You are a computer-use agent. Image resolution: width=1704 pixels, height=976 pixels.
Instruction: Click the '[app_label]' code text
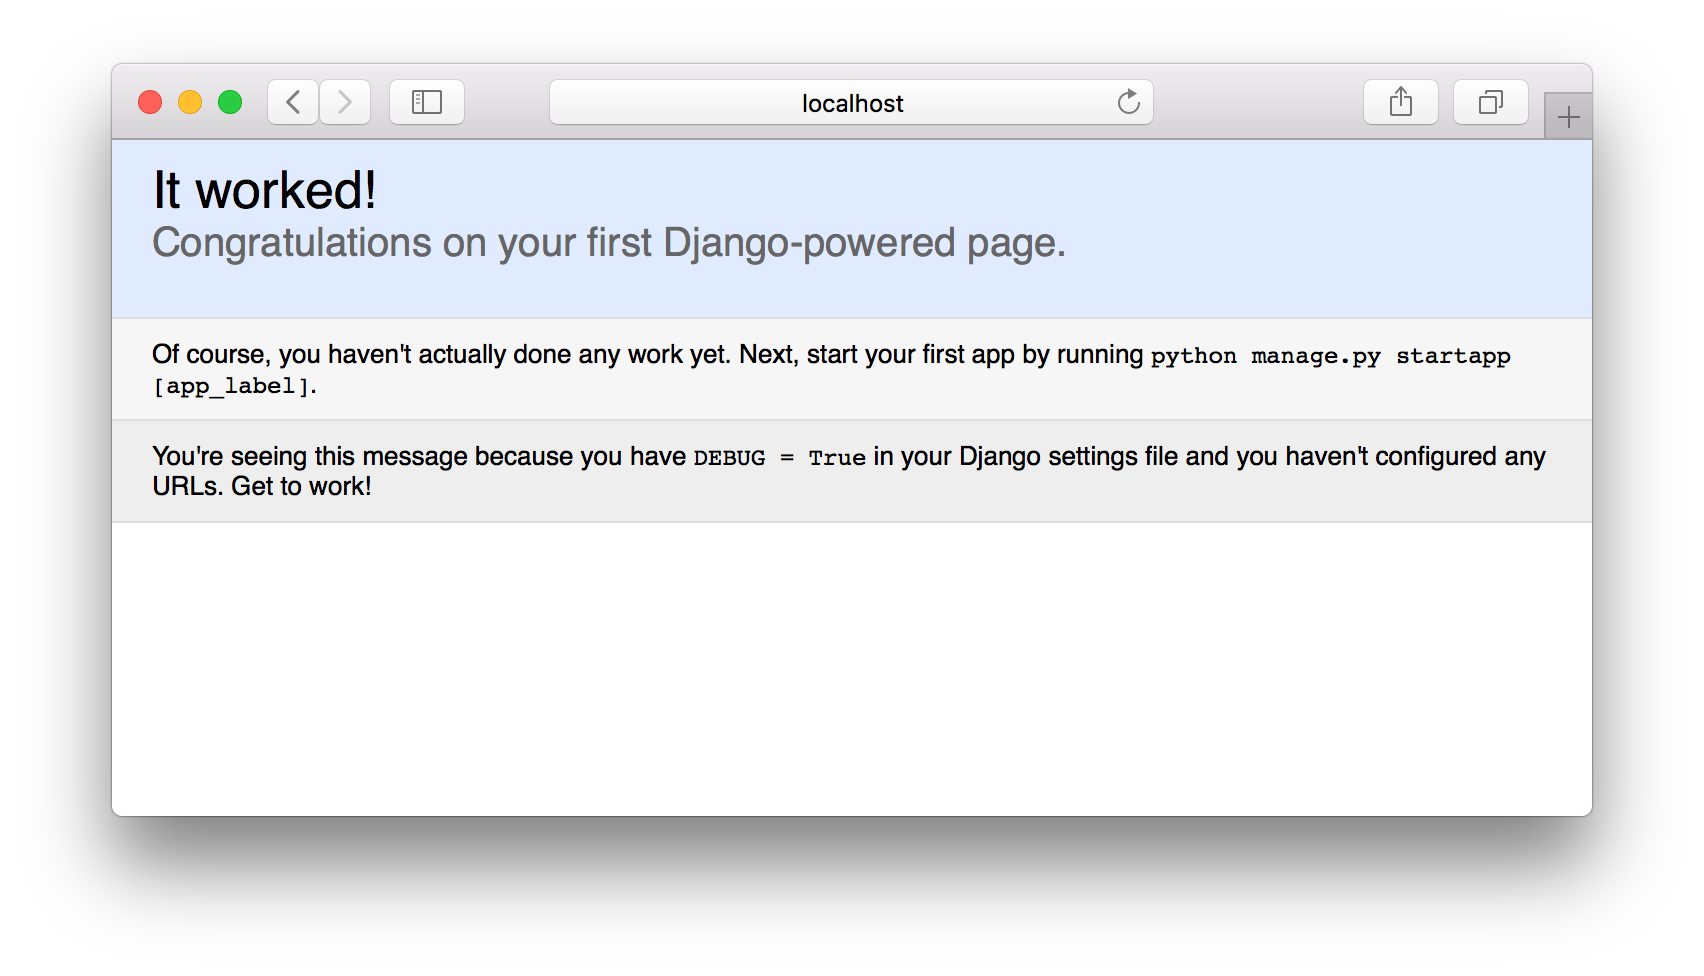click(x=231, y=386)
